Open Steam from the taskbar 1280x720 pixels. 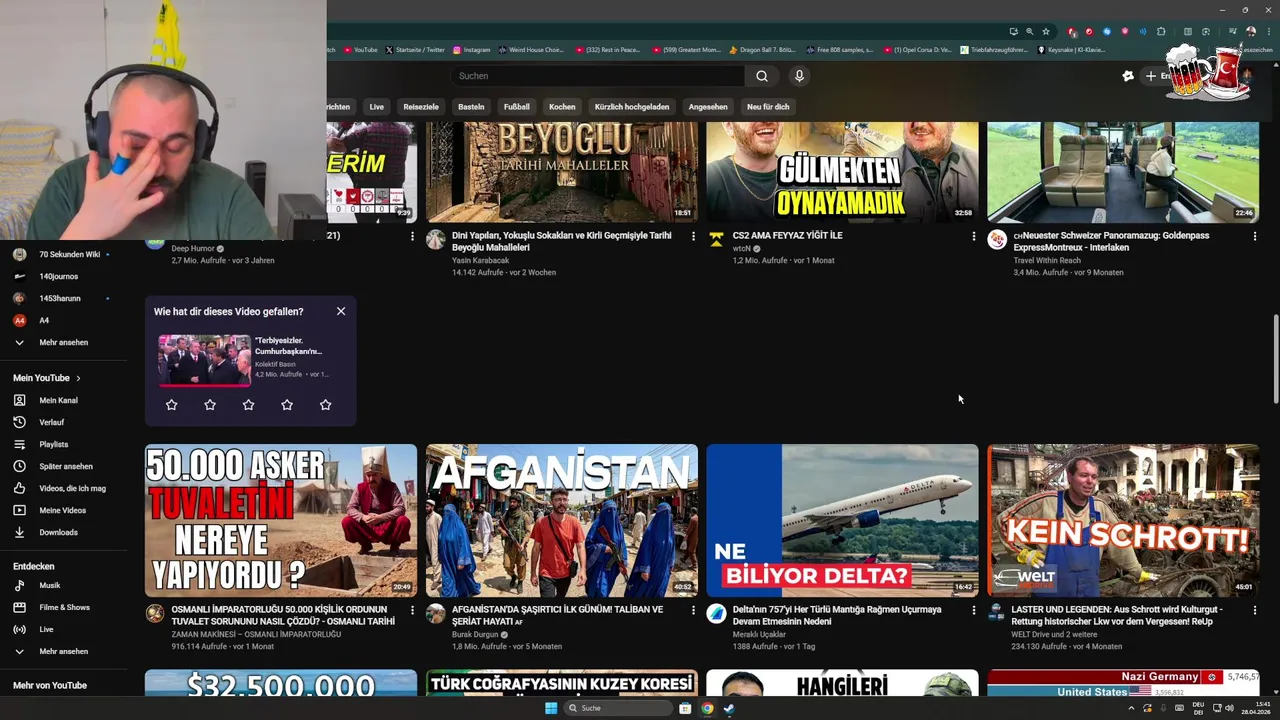729,708
